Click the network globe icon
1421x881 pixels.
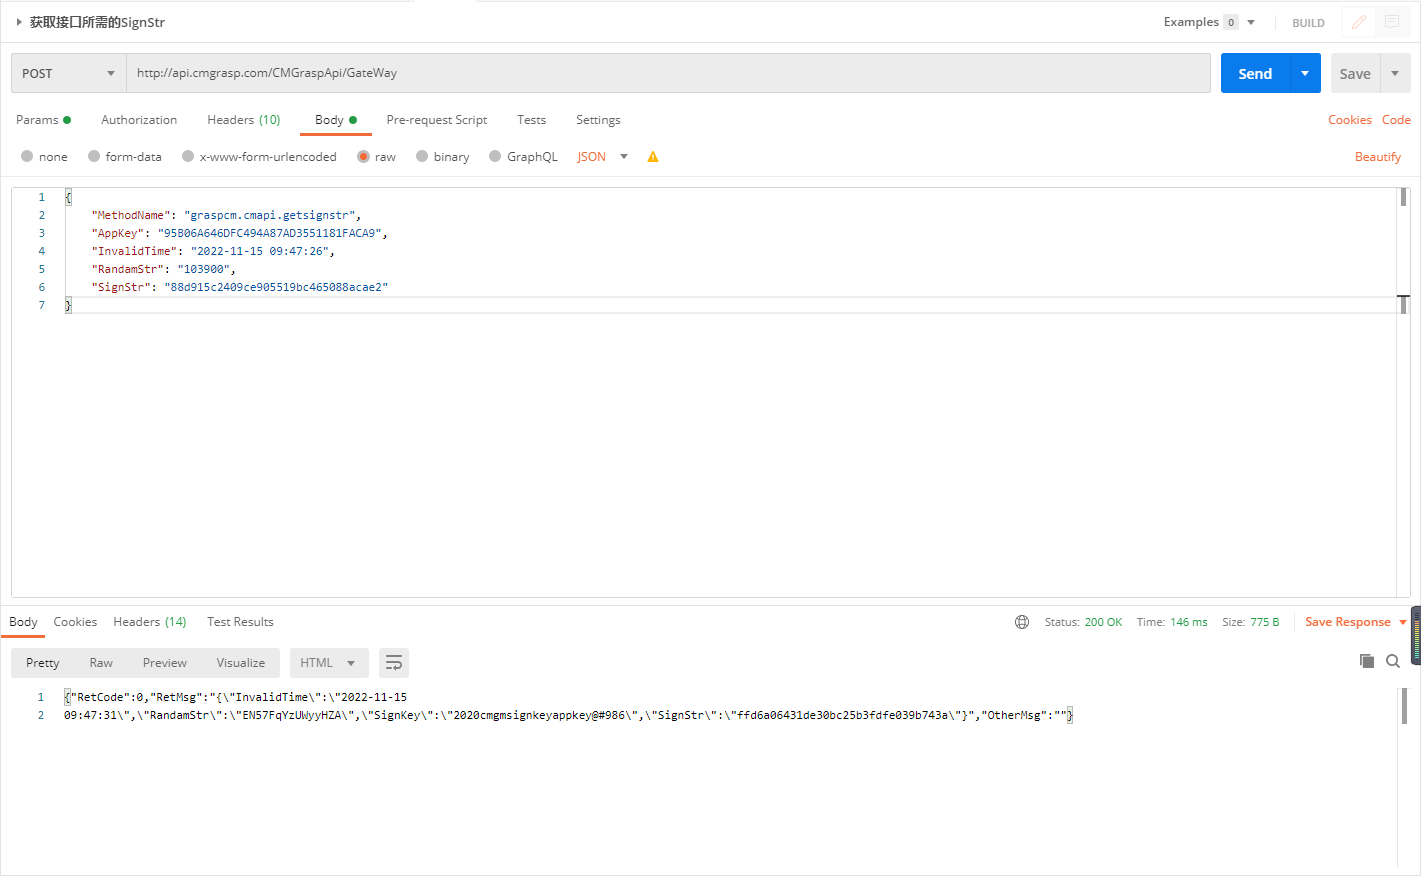click(1022, 622)
